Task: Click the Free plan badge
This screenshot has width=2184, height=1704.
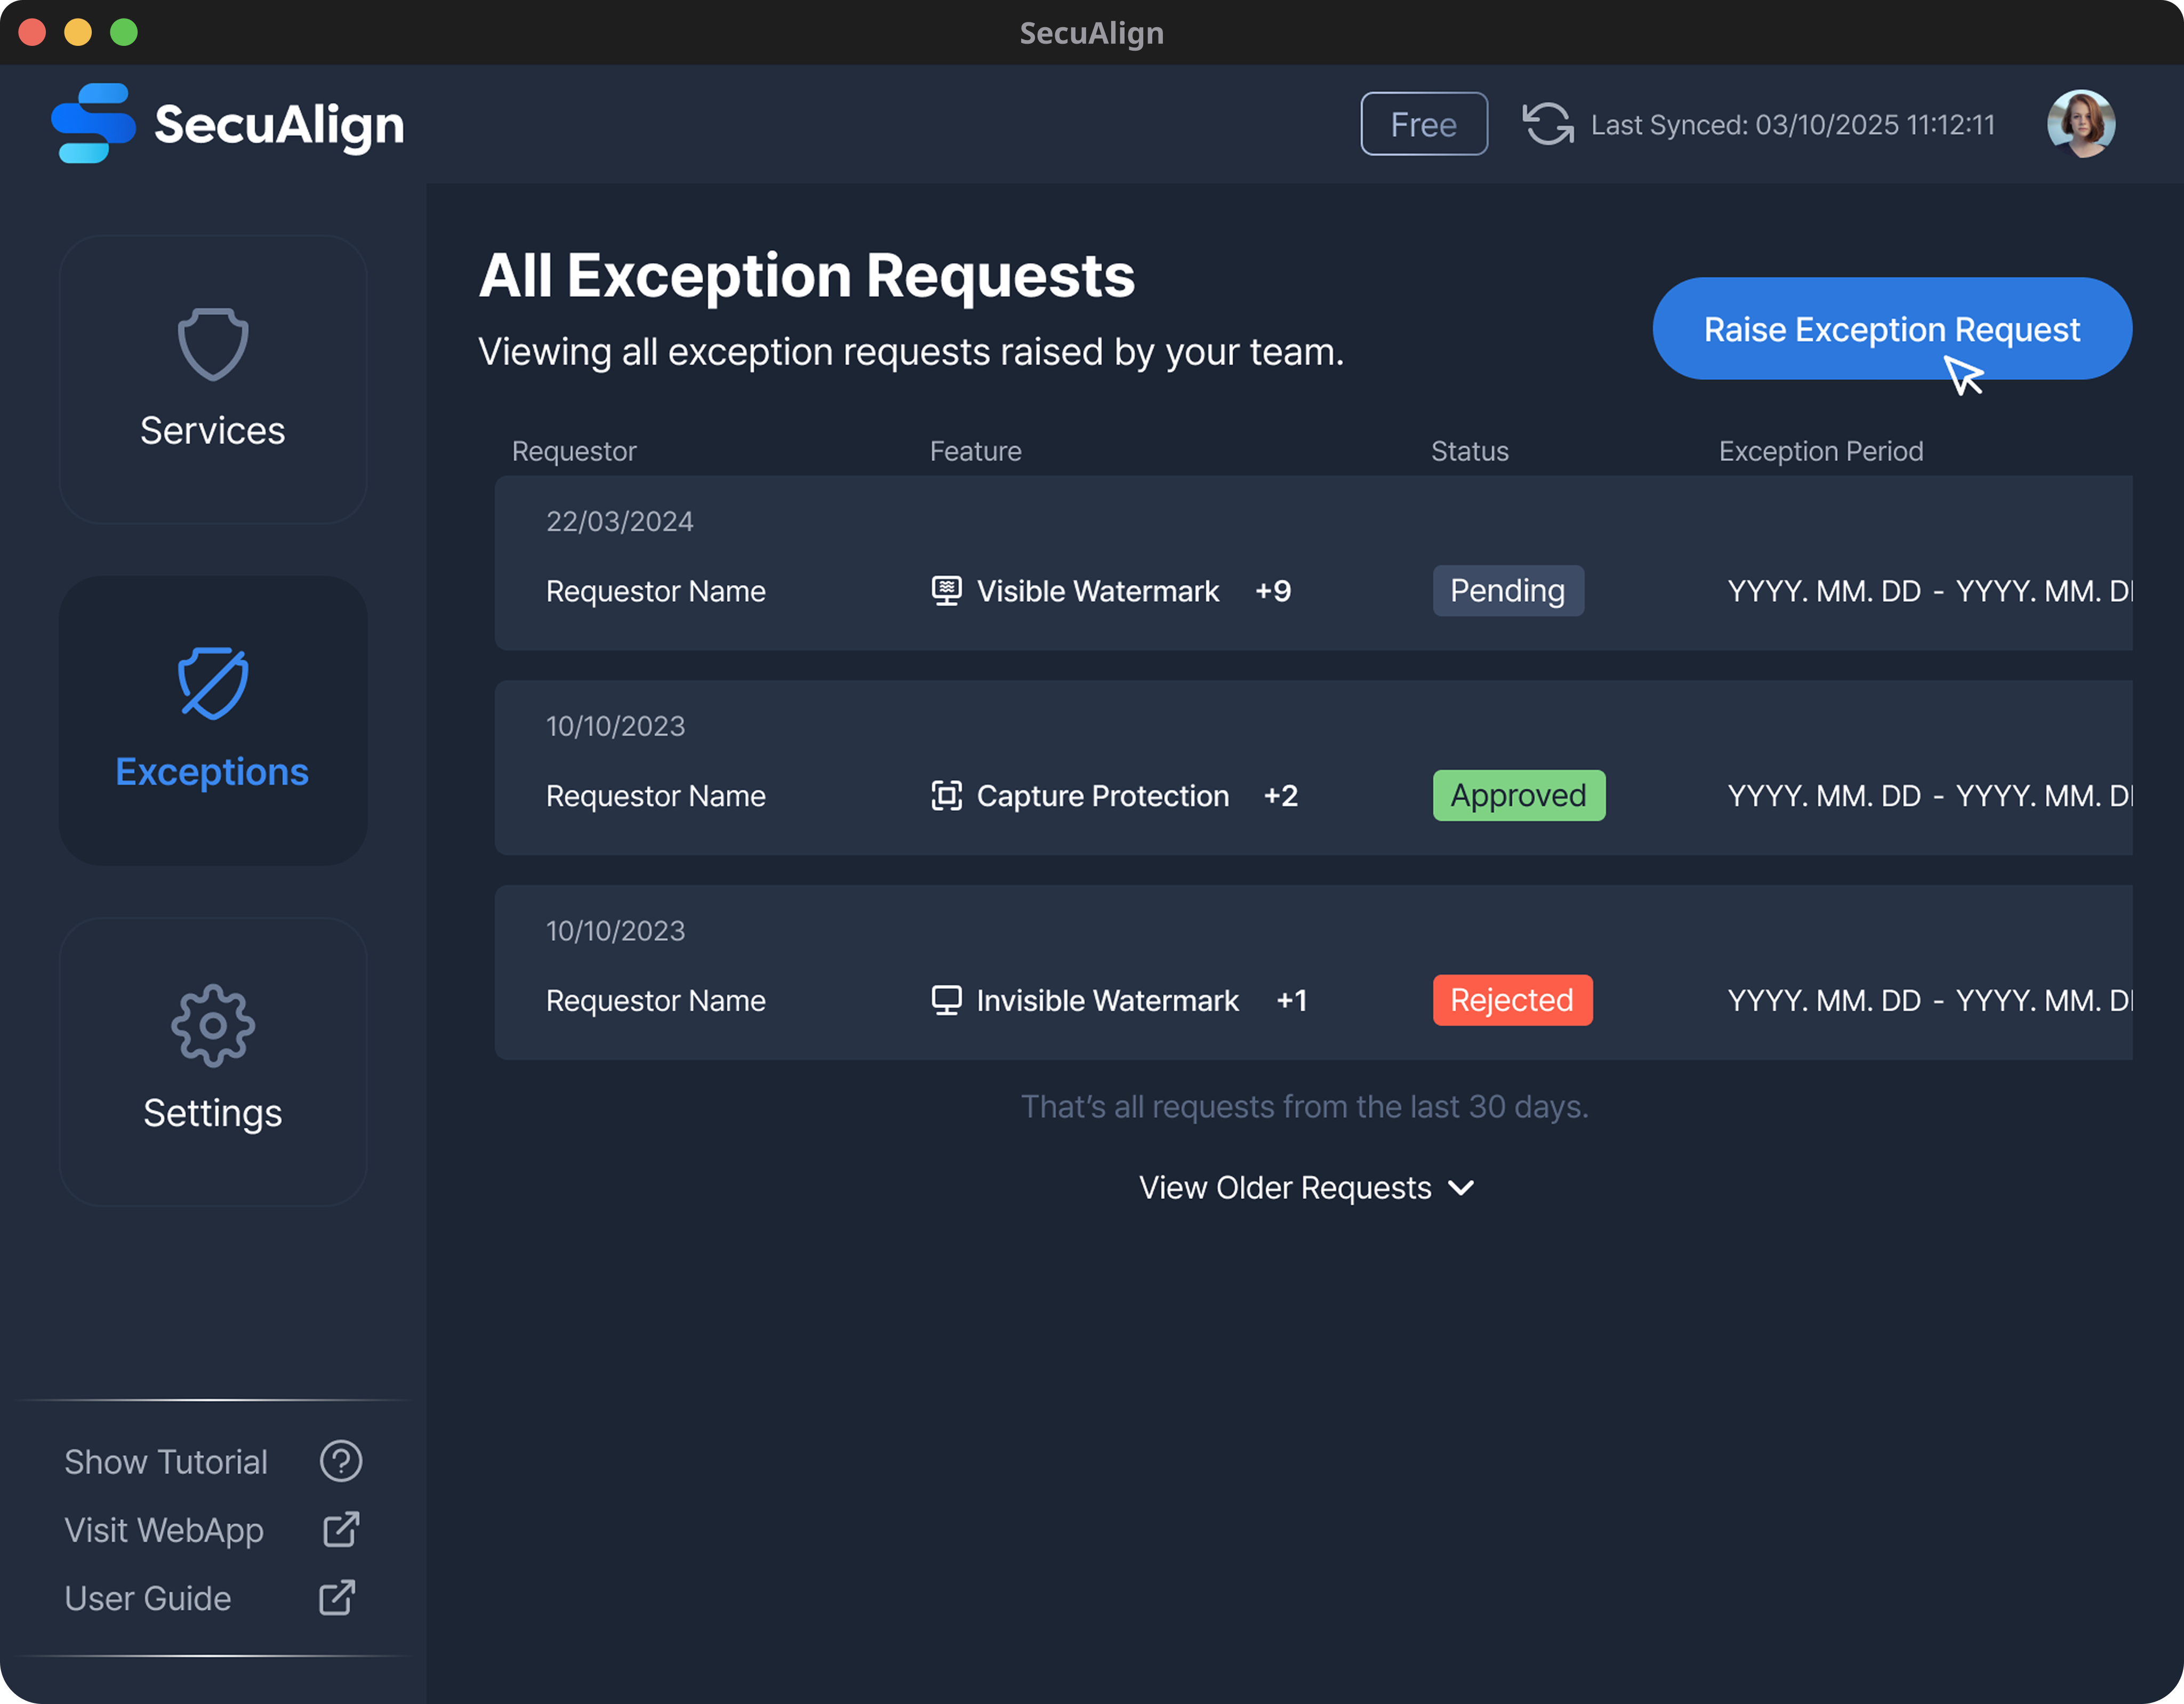Action: [1423, 124]
